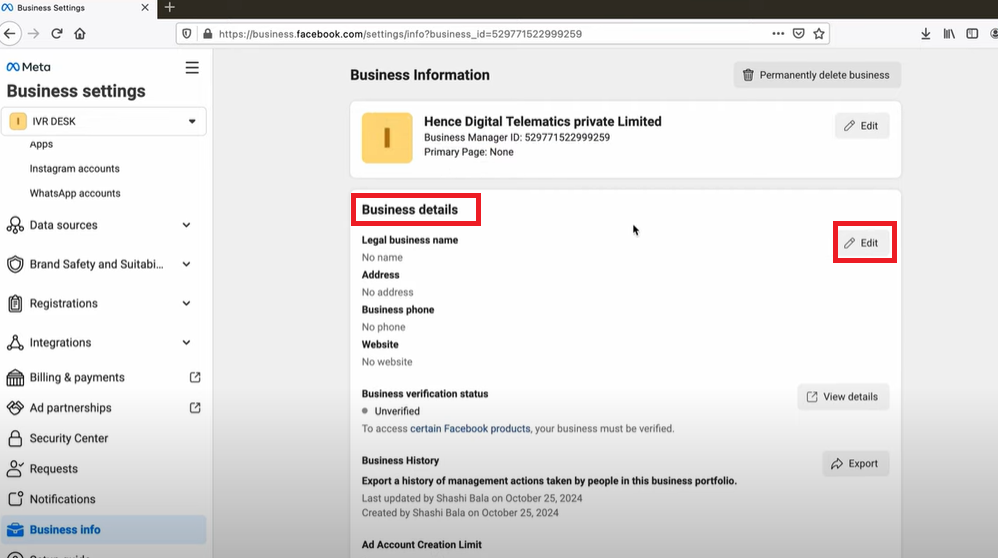Click the View details button

click(x=843, y=397)
